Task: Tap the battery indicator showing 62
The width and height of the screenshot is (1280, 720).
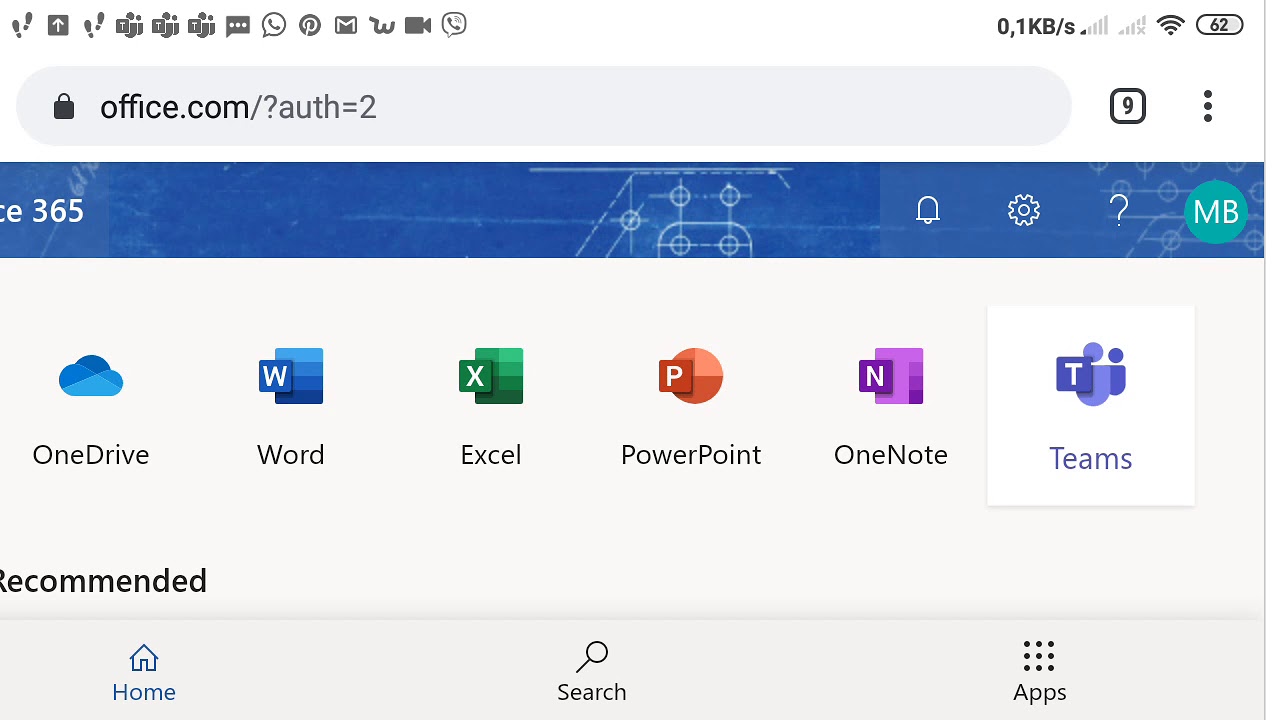Action: (x=1219, y=24)
